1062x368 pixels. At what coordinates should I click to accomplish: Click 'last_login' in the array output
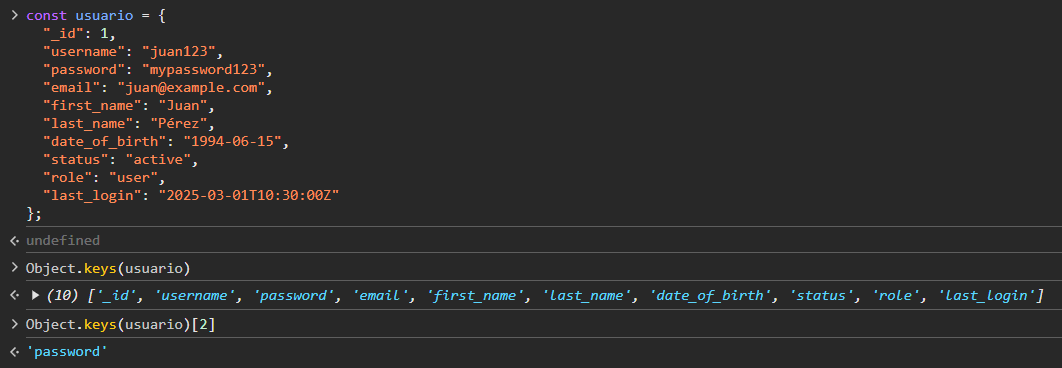986,295
